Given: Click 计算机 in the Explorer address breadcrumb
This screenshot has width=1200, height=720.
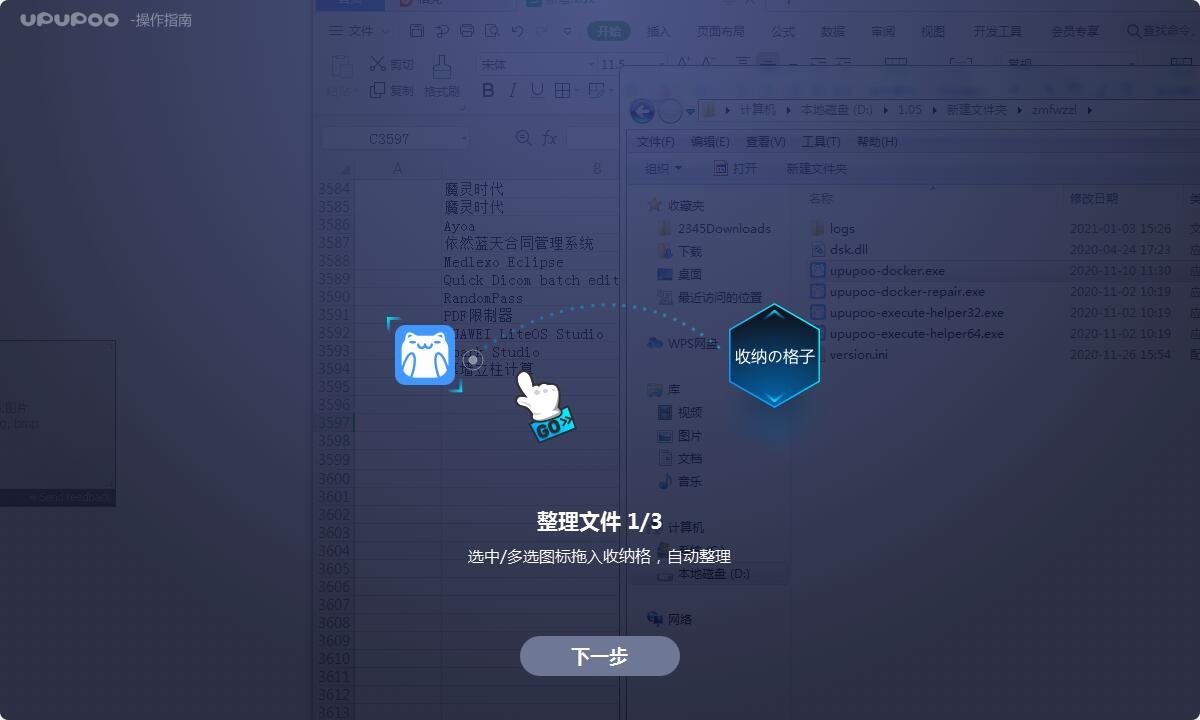Looking at the screenshot, I should click(x=757, y=110).
